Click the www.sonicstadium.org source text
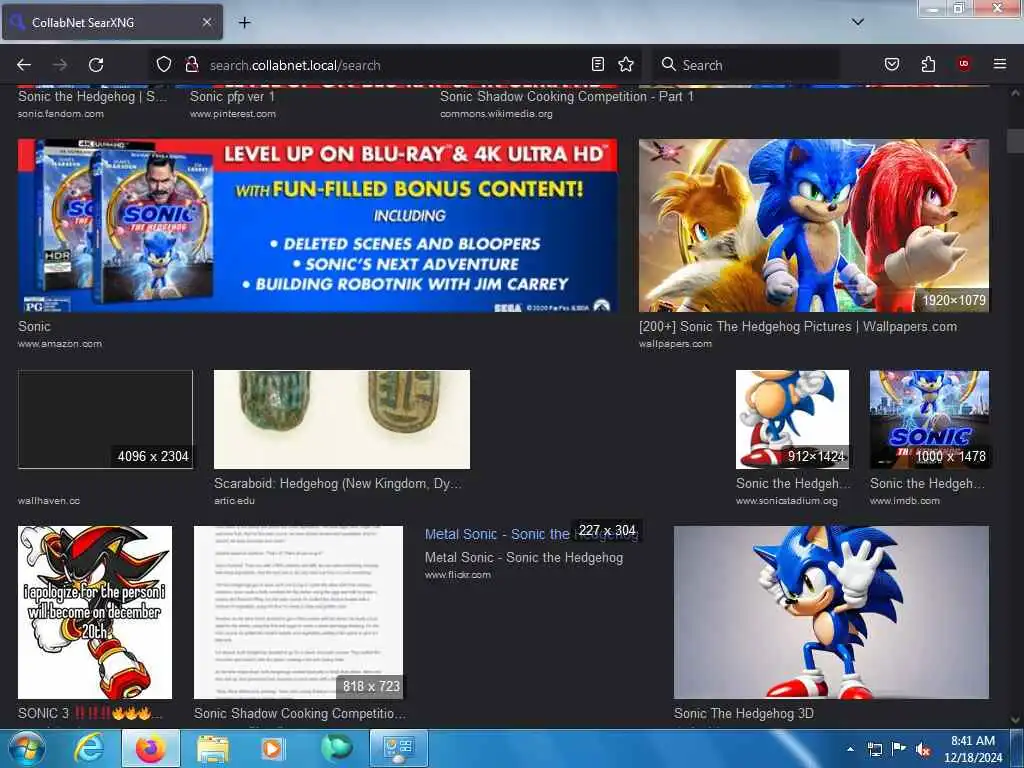The height and width of the screenshot is (768, 1024). click(787, 501)
